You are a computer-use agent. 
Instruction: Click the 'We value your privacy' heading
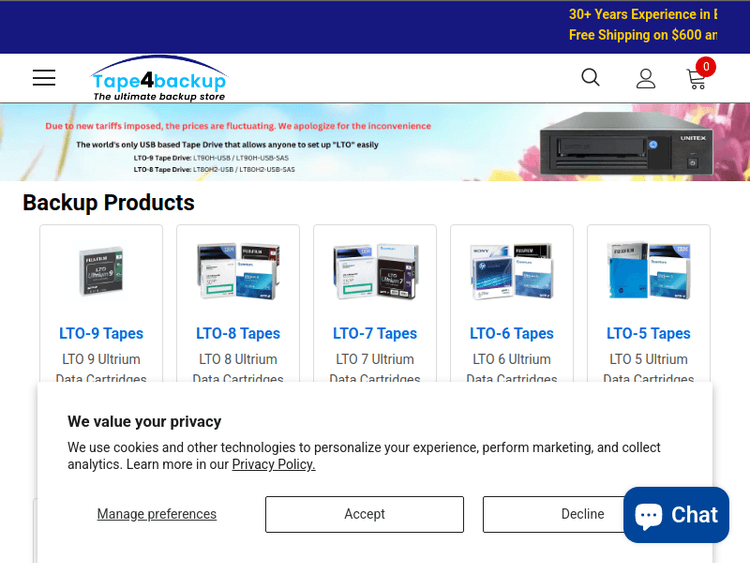[x=144, y=421]
